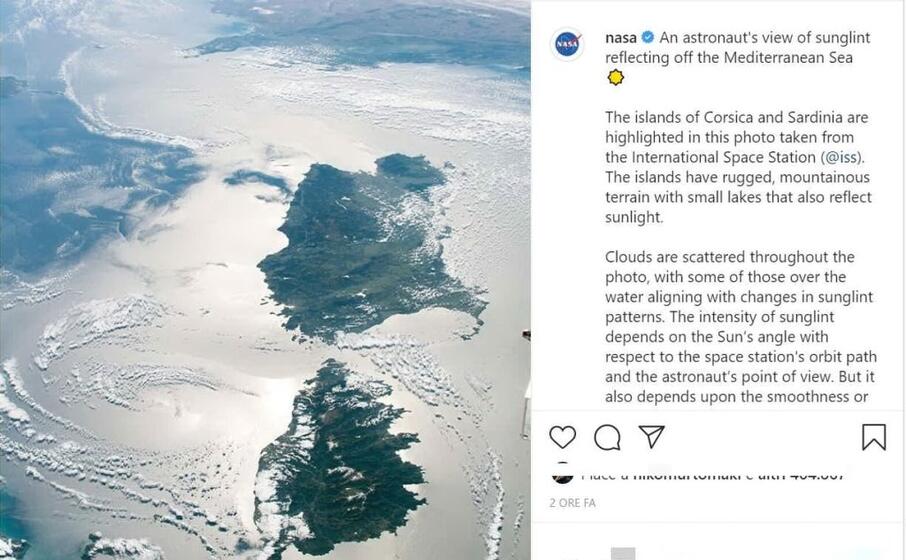Click the Corsica island in the photo
Image resolution: width=906 pixels, height=560 pixels.
point(340,460)
